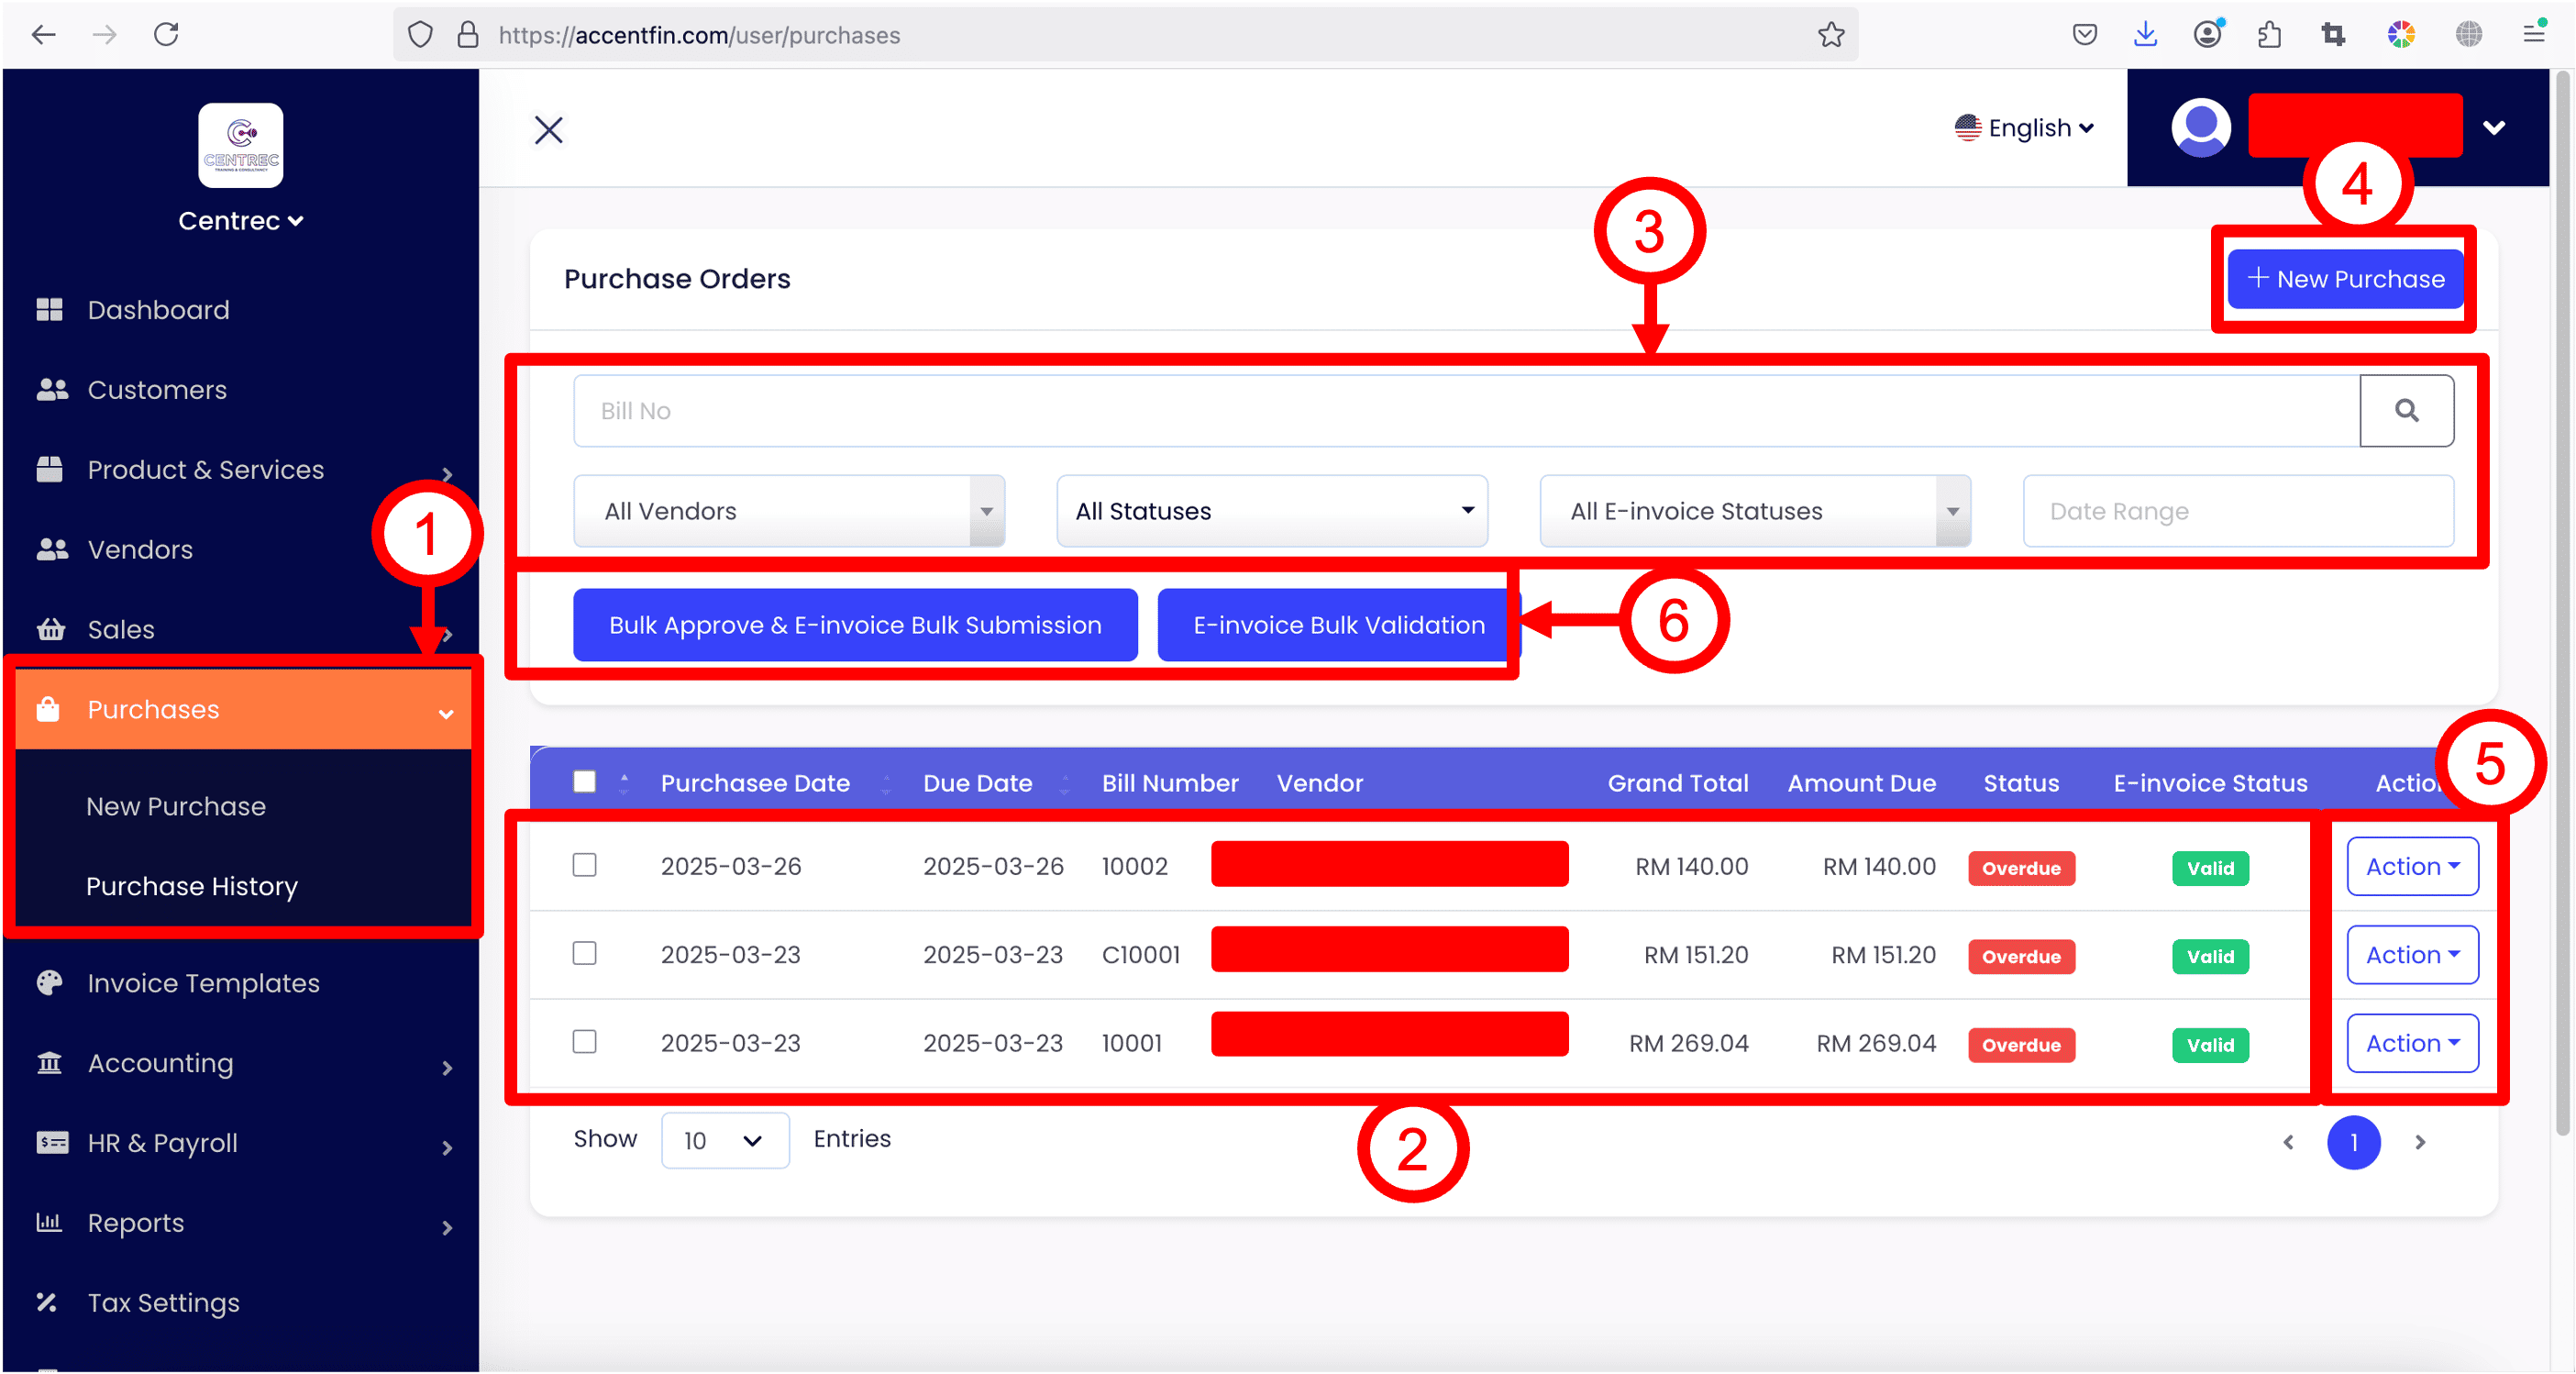The height and width of the screenshot is (1374, 2576).
Task: Click the Dashboard grid icon in sidebar
Action: tap(49, 310)
